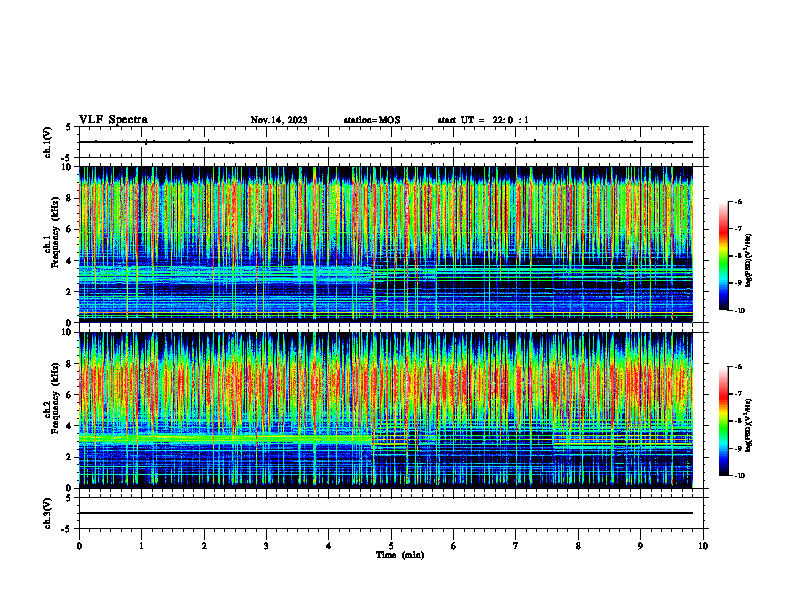792x612 pixels.
Task: Click the ch.3 voltage waveform trace
Action: click(x=386, y=513)
